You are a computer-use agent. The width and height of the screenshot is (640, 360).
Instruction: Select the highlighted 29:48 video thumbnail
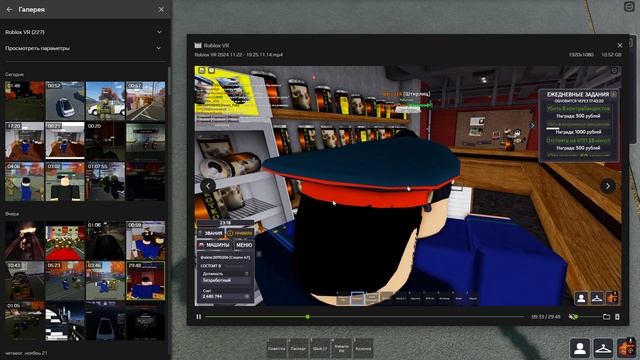coord(146,281)
